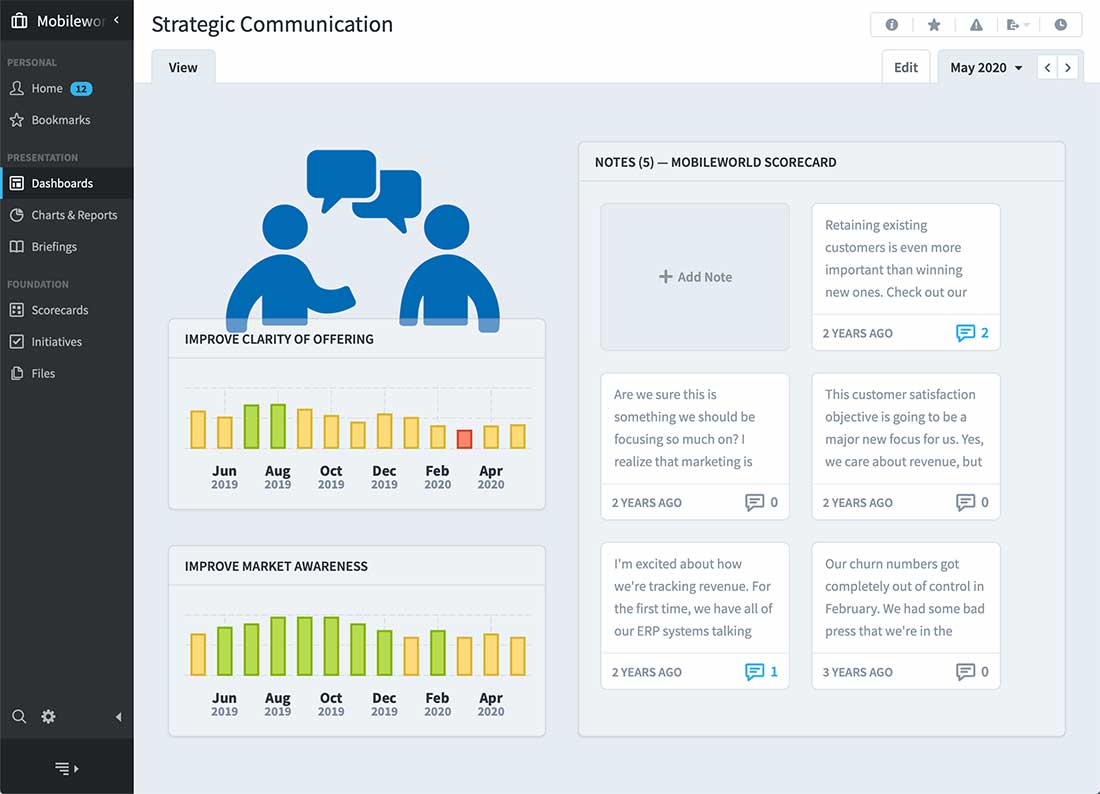Go to previous period arrow

point(1047,68)
